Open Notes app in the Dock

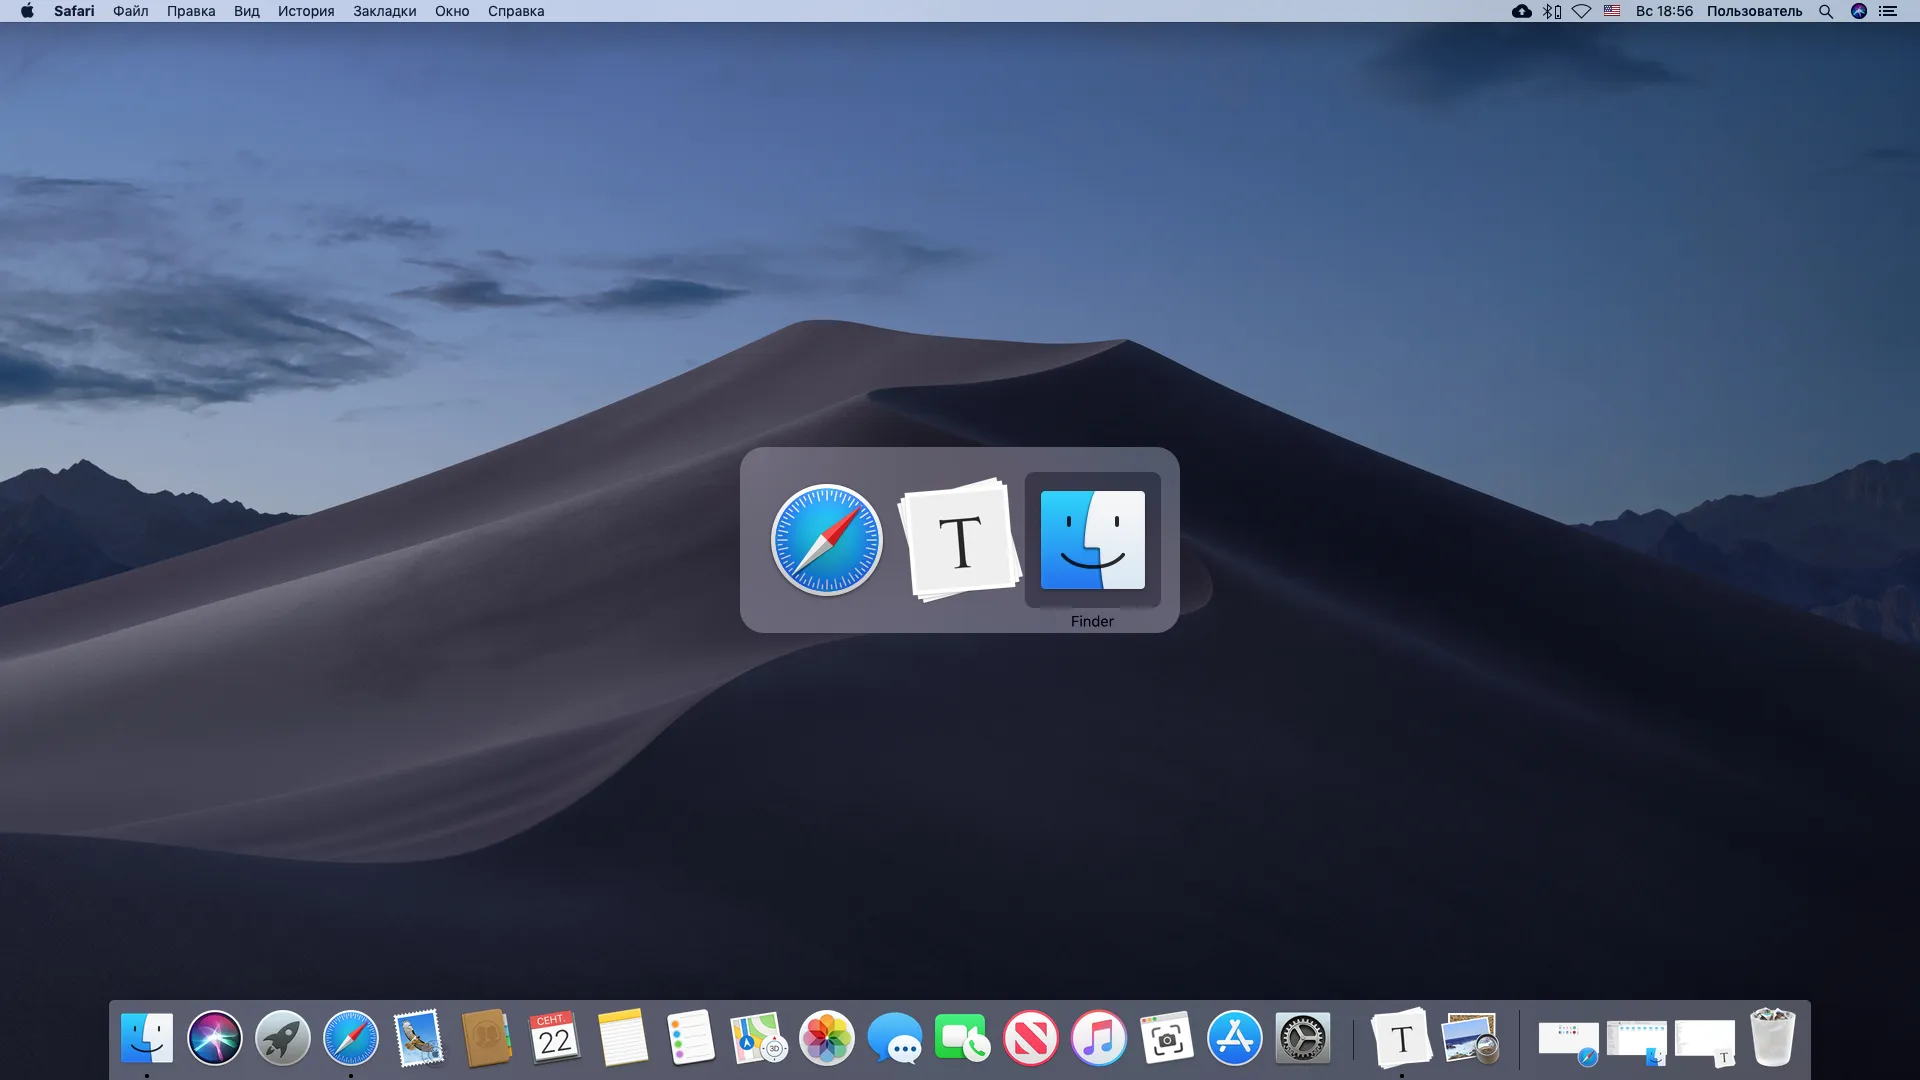point(623,1038)
